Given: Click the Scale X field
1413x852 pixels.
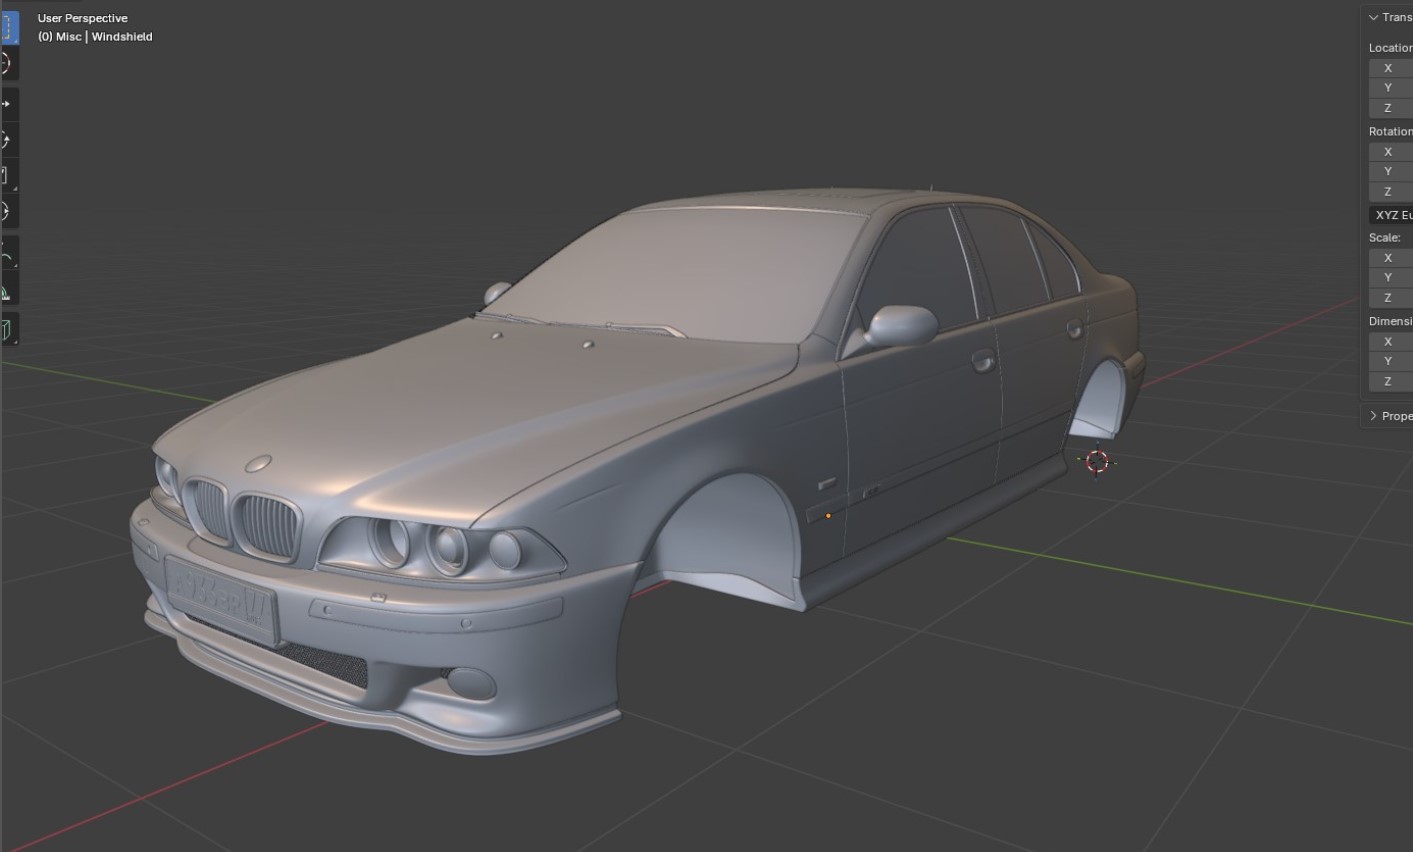Looking at the screenshot, I should coord(1392,258).
